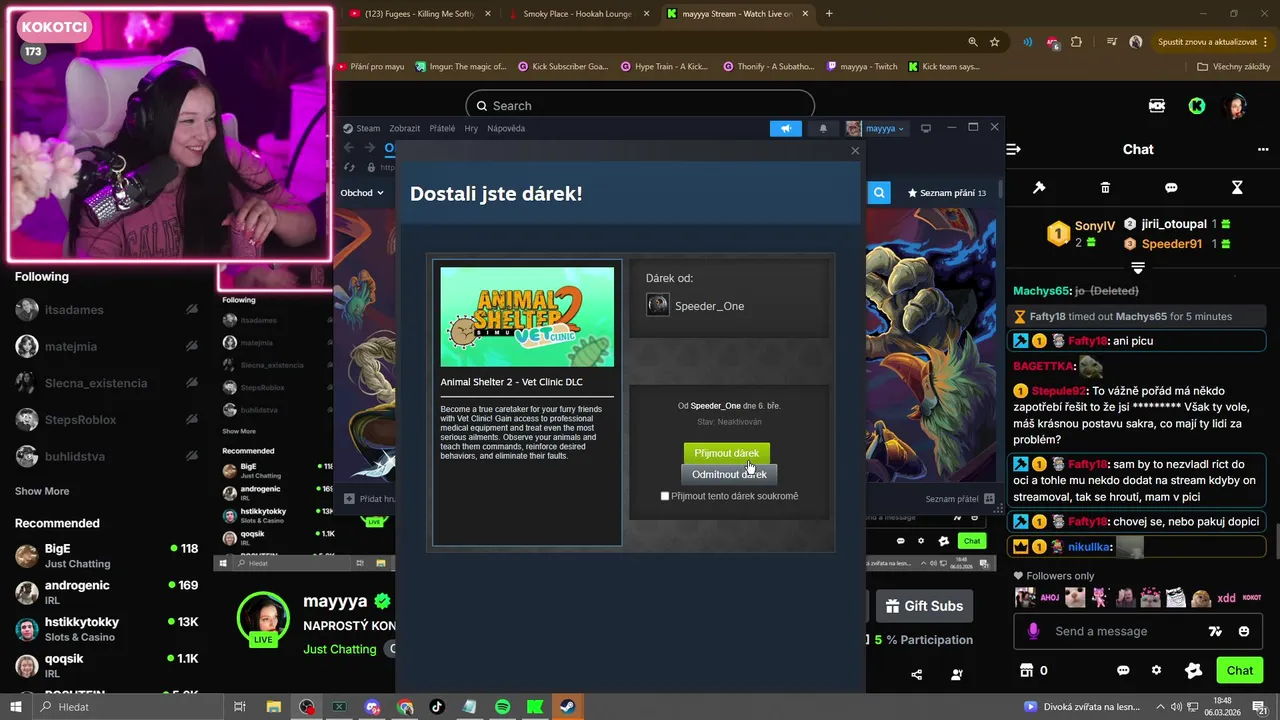Open the Přátelé menu in Steam
Image resolution: width=1280 pixels, height=720 pixels.
(x=442, y=128)
